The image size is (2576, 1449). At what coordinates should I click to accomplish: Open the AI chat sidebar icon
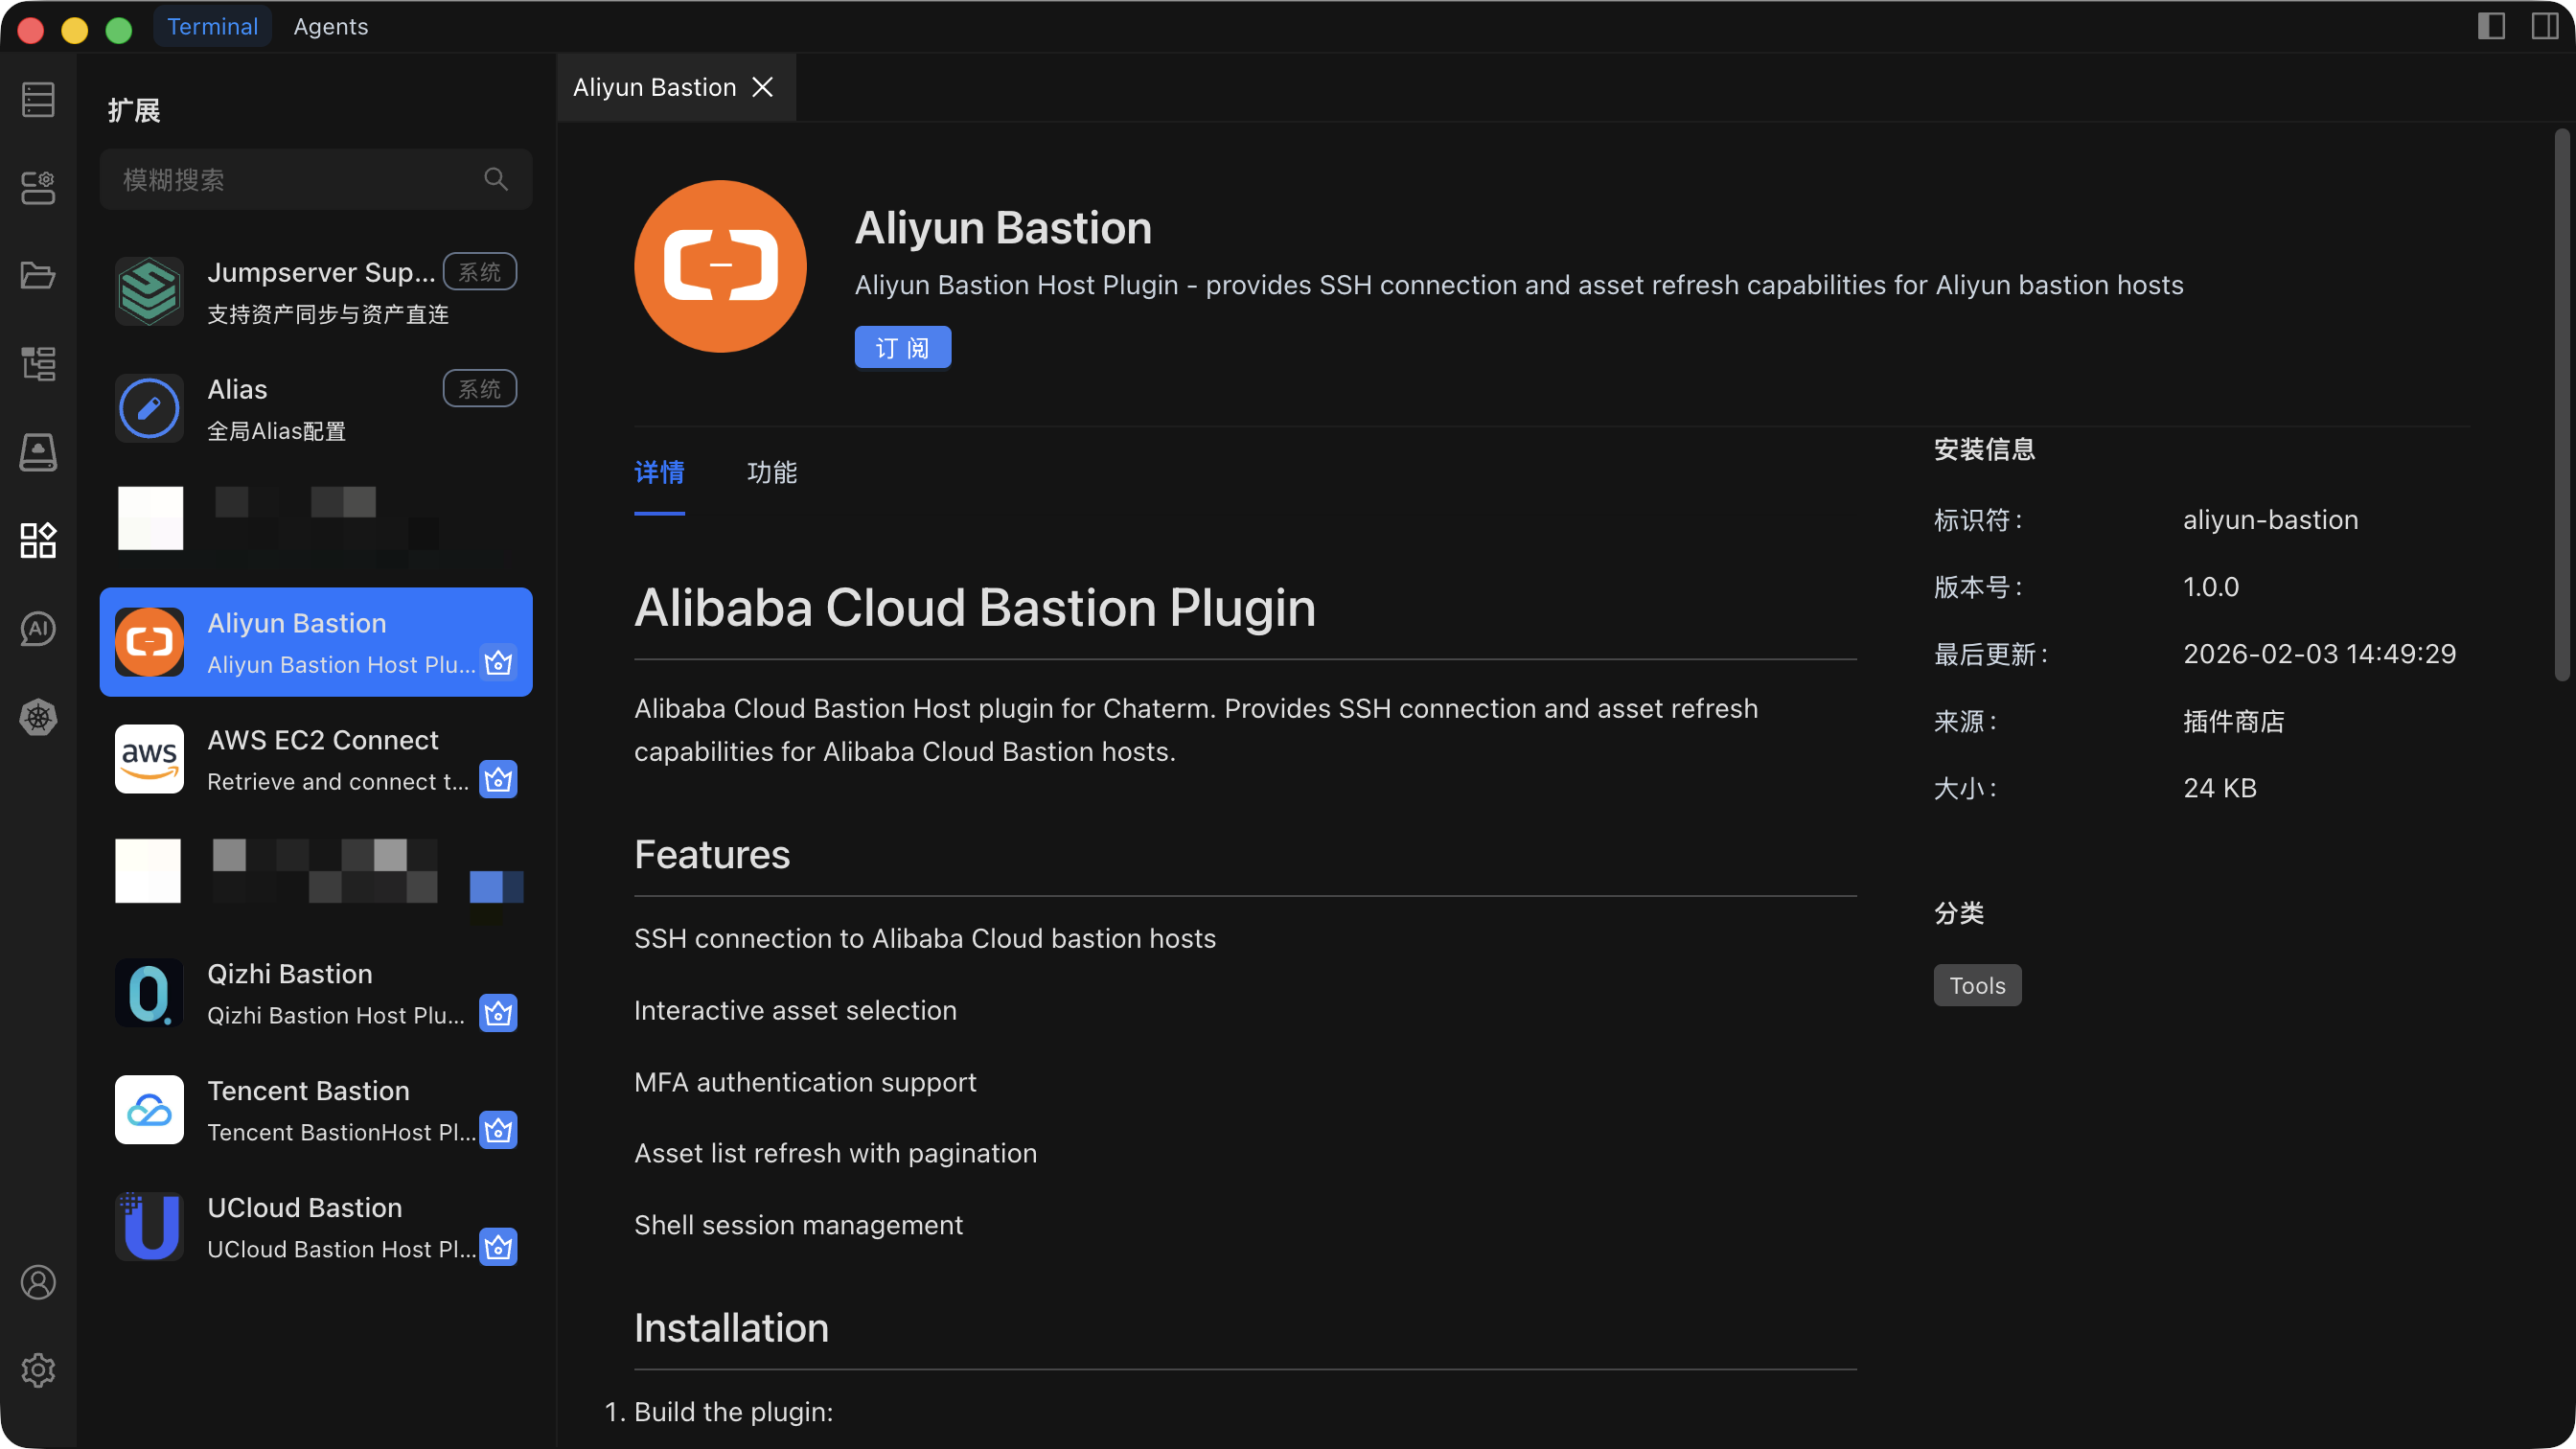pyautogui.click(x=38, y=628)
